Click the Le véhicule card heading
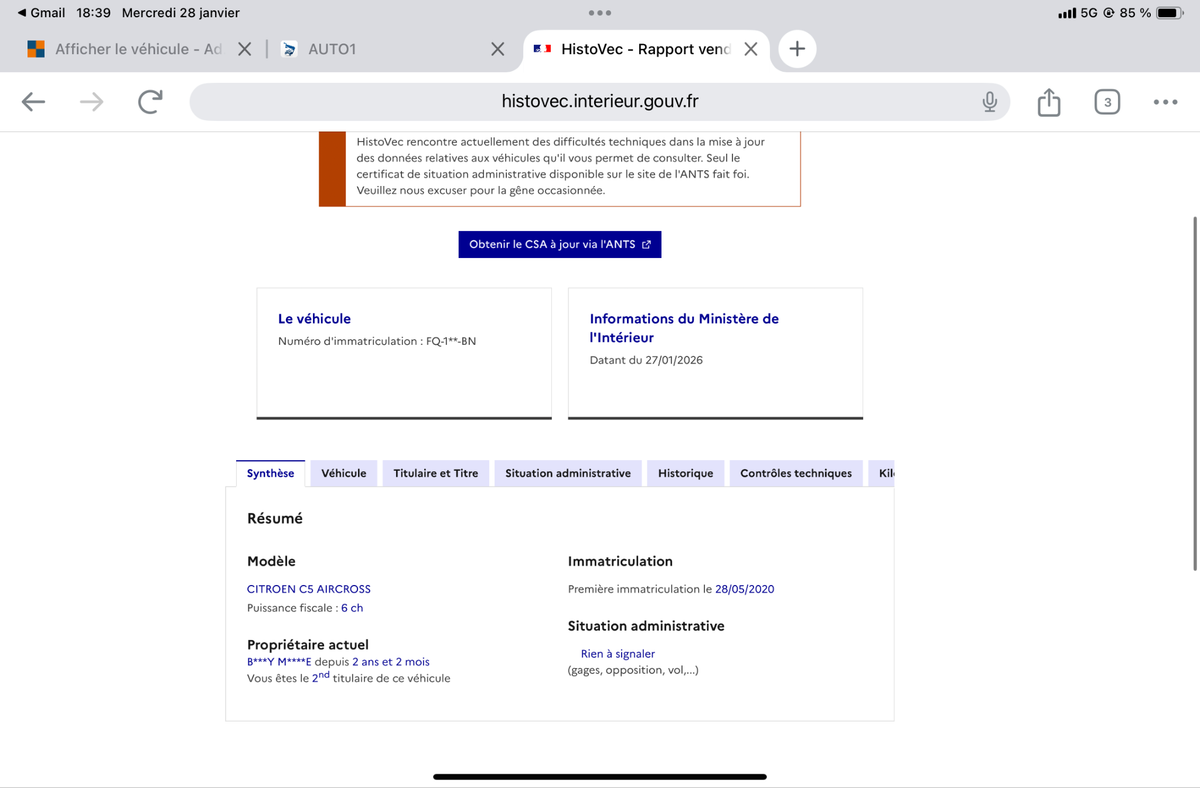Image resolution: width=1200 pixels, height=788 pixels. (x=314, y=318)
